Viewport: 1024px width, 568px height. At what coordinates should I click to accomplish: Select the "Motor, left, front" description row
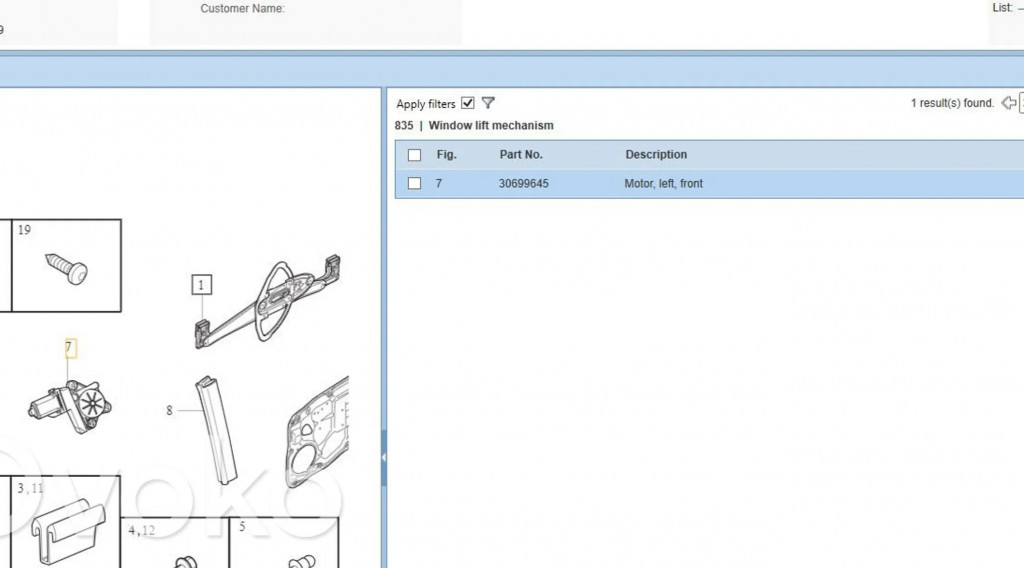click(664, 184)
